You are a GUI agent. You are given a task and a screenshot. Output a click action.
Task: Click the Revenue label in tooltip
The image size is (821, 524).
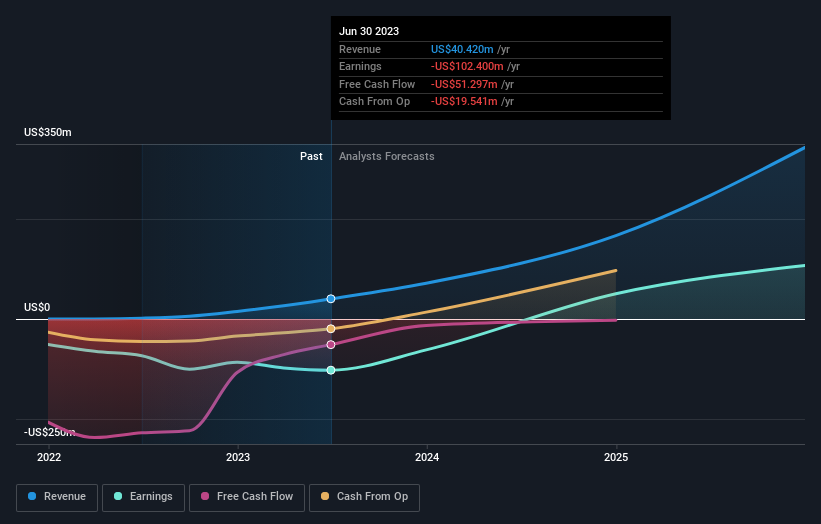click(360, 49)
